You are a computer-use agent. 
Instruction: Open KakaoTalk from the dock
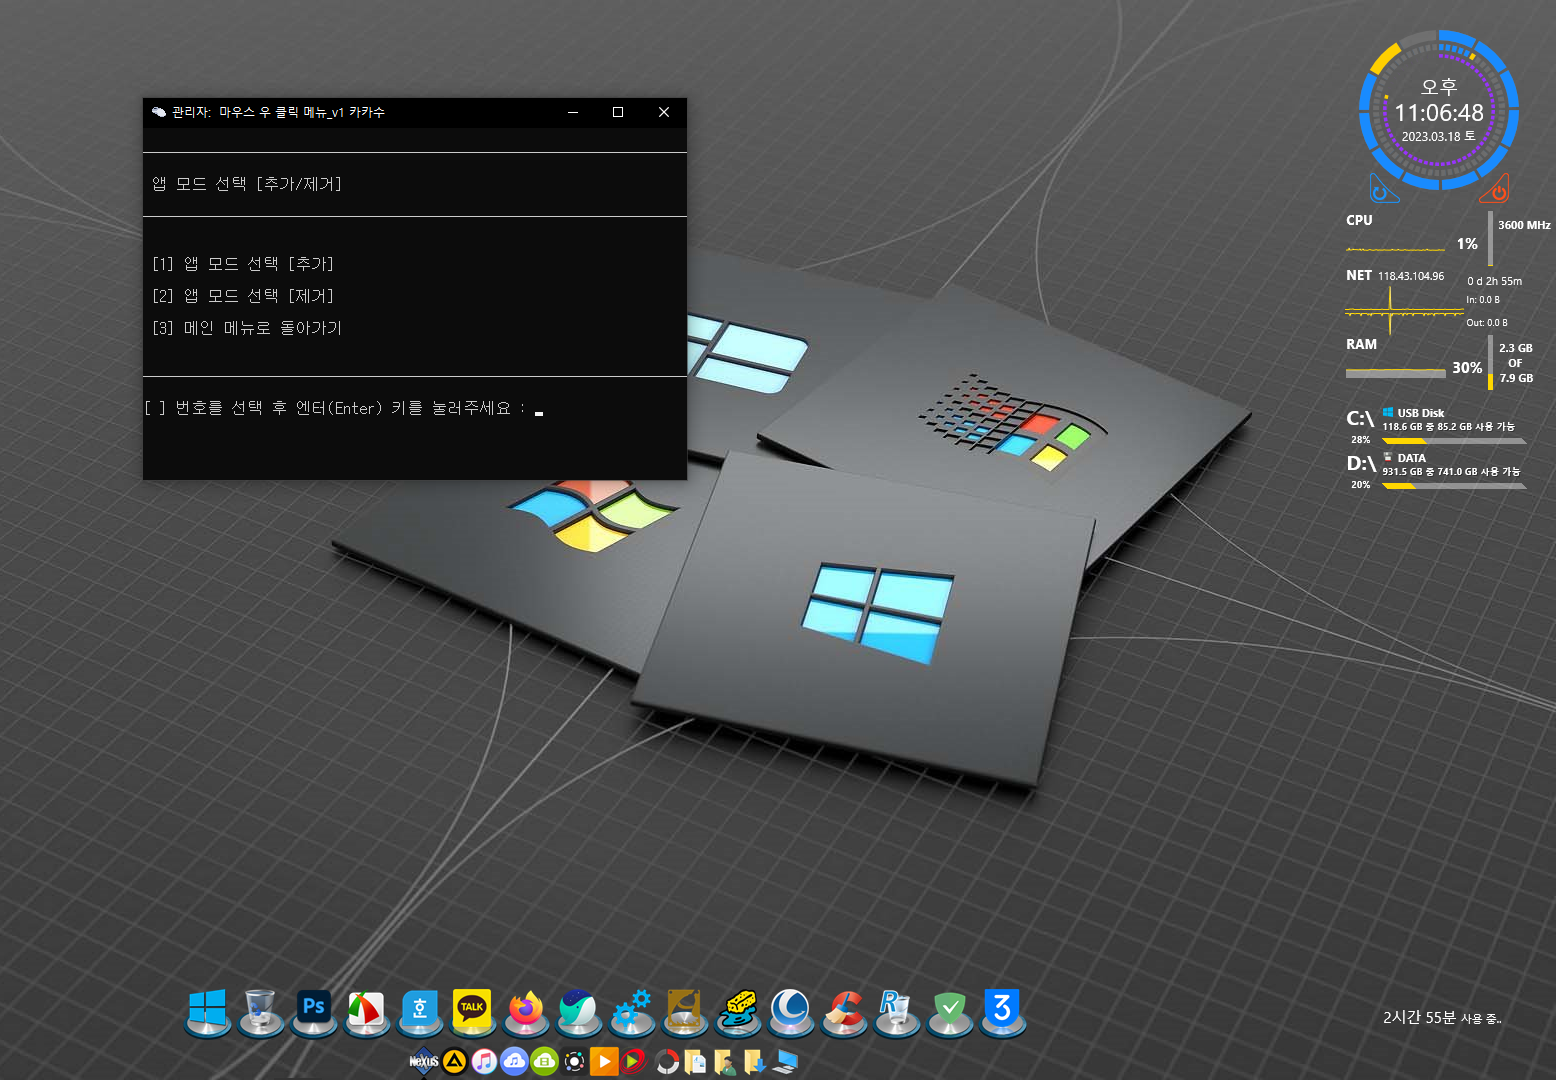[x=472, y=1012]
